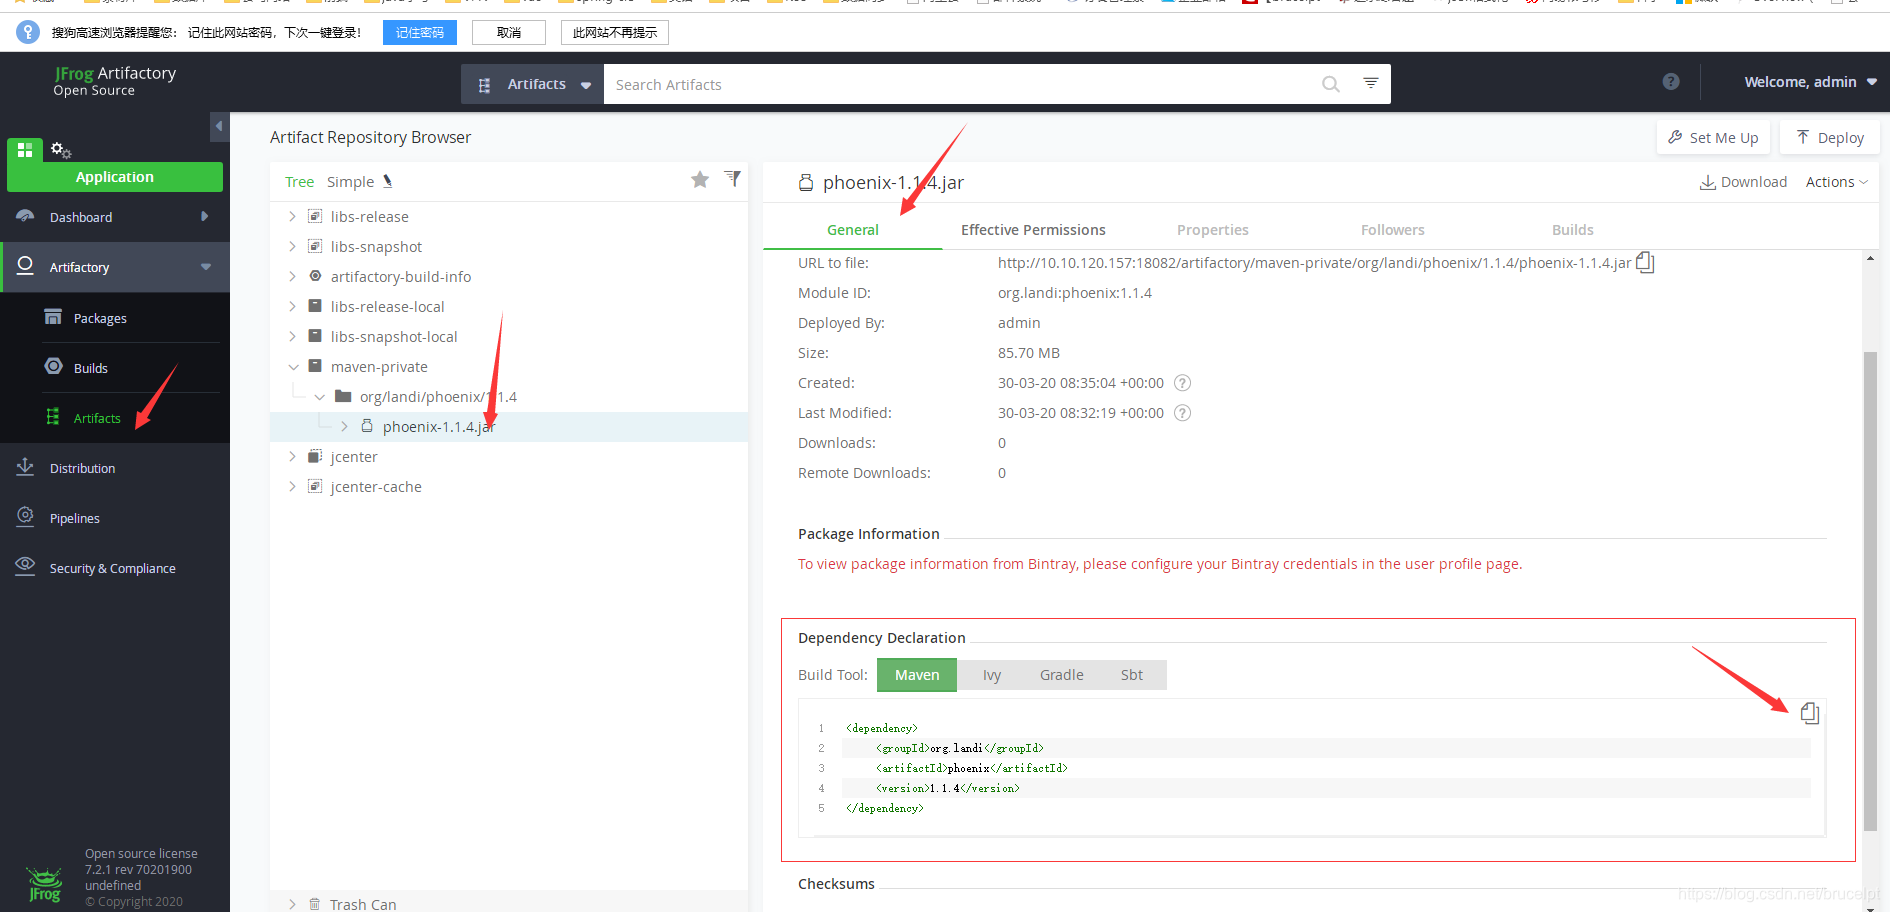Click the 此网站不再提示 button

pos(615,32)
